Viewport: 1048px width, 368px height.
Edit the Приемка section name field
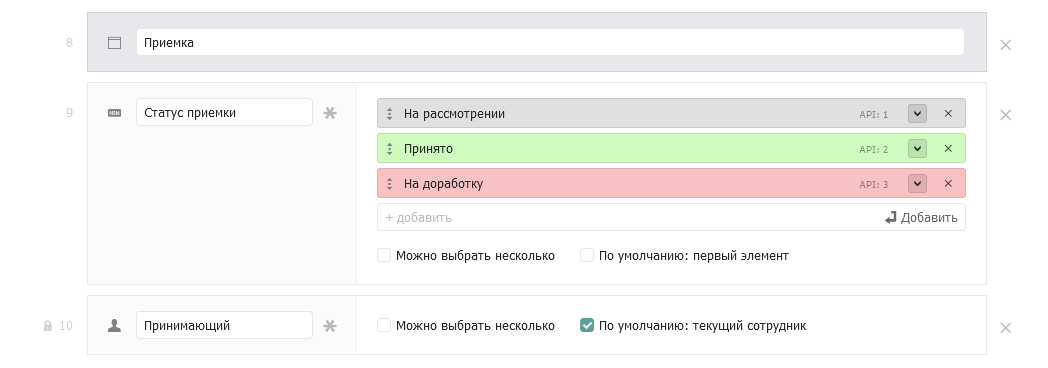click(550, 42)
